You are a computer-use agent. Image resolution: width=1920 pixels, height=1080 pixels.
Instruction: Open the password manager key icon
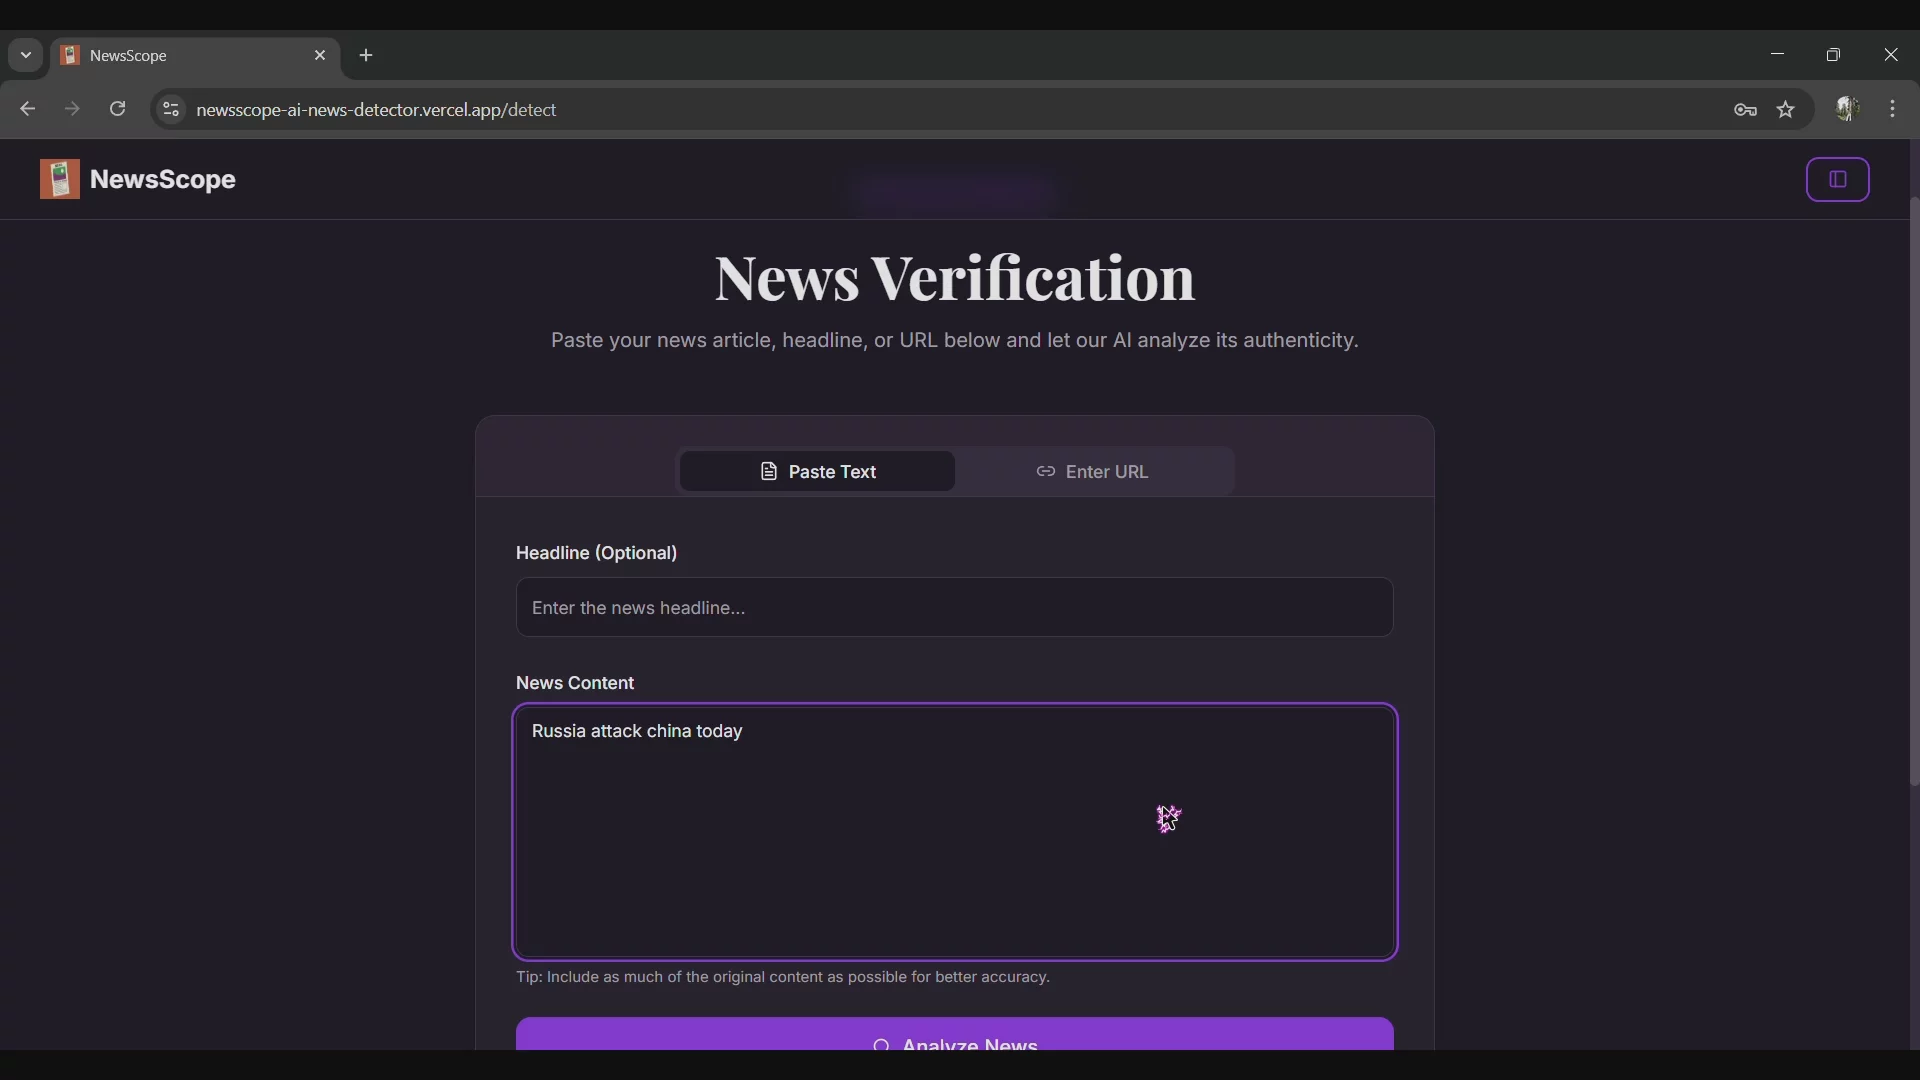tap(1746, 110)
